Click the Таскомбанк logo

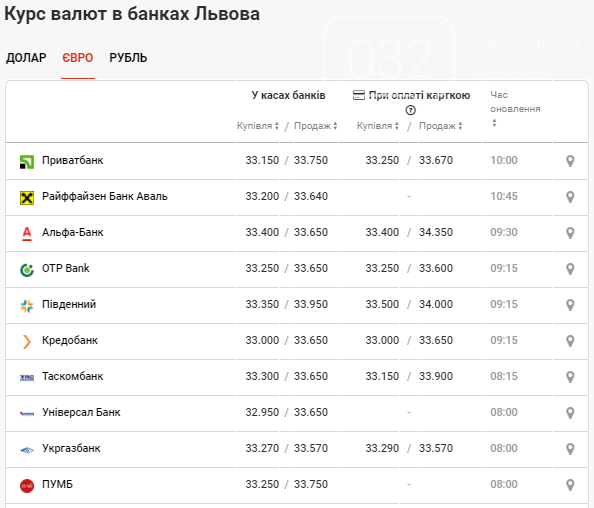(27, 377)
